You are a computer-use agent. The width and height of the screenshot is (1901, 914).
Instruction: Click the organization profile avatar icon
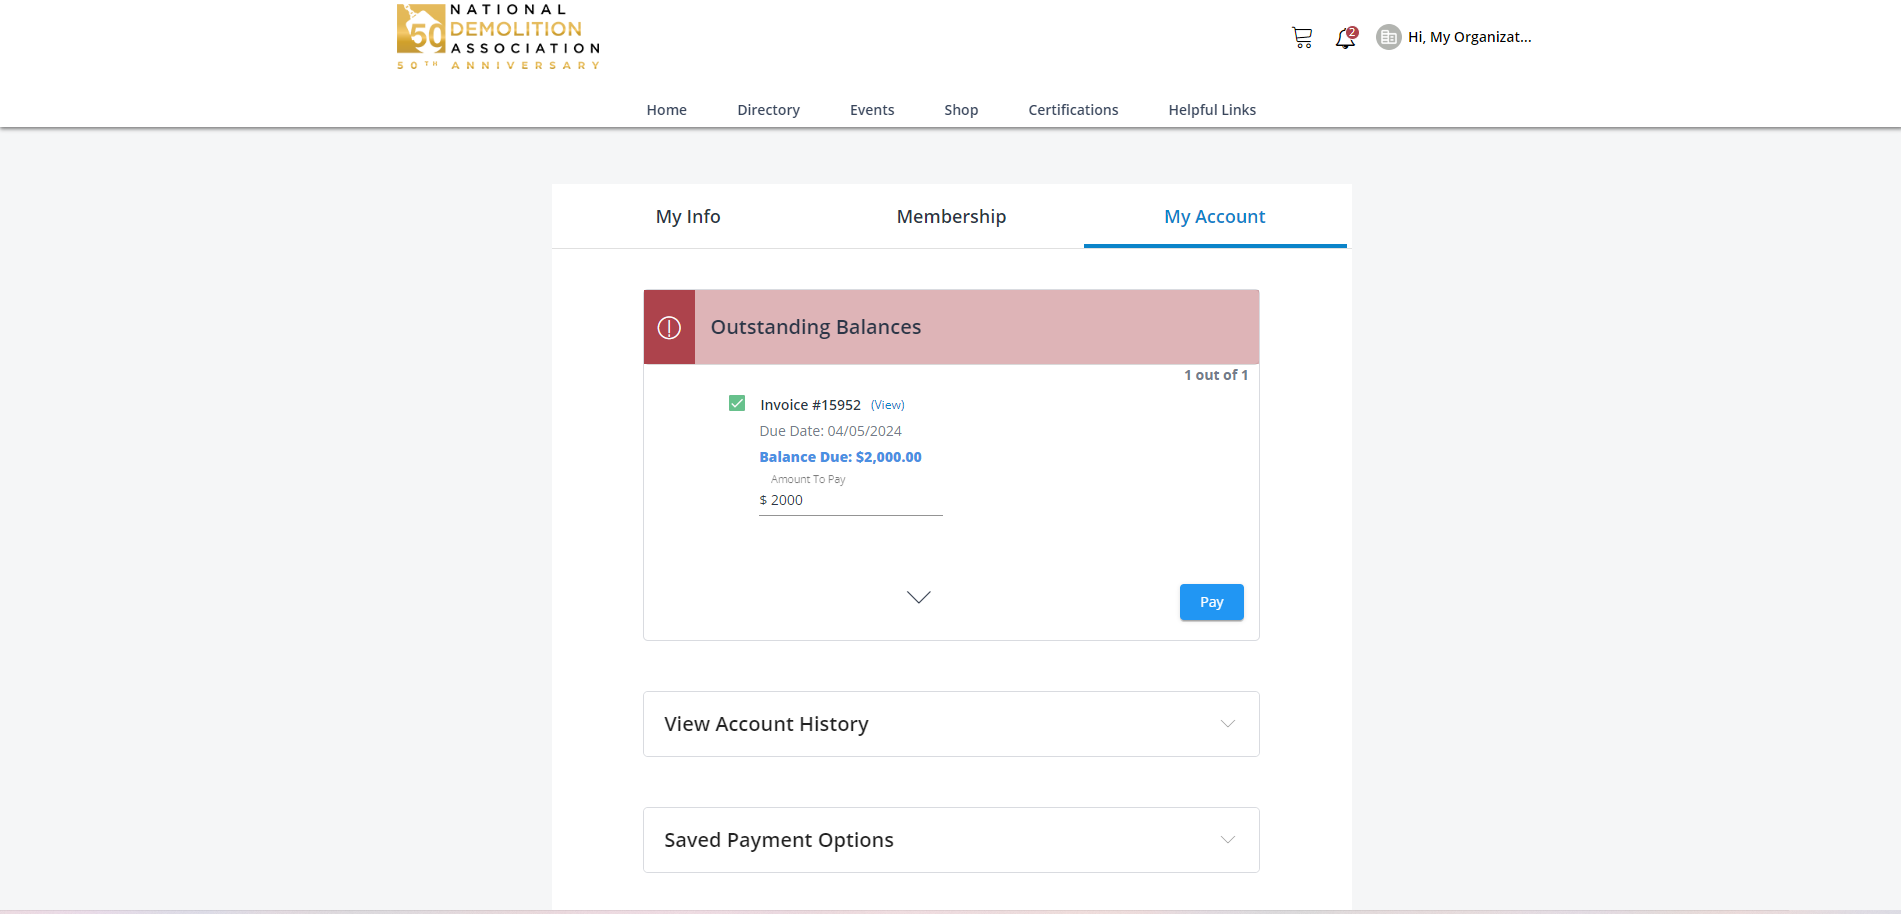click(x=1388, y=37)
